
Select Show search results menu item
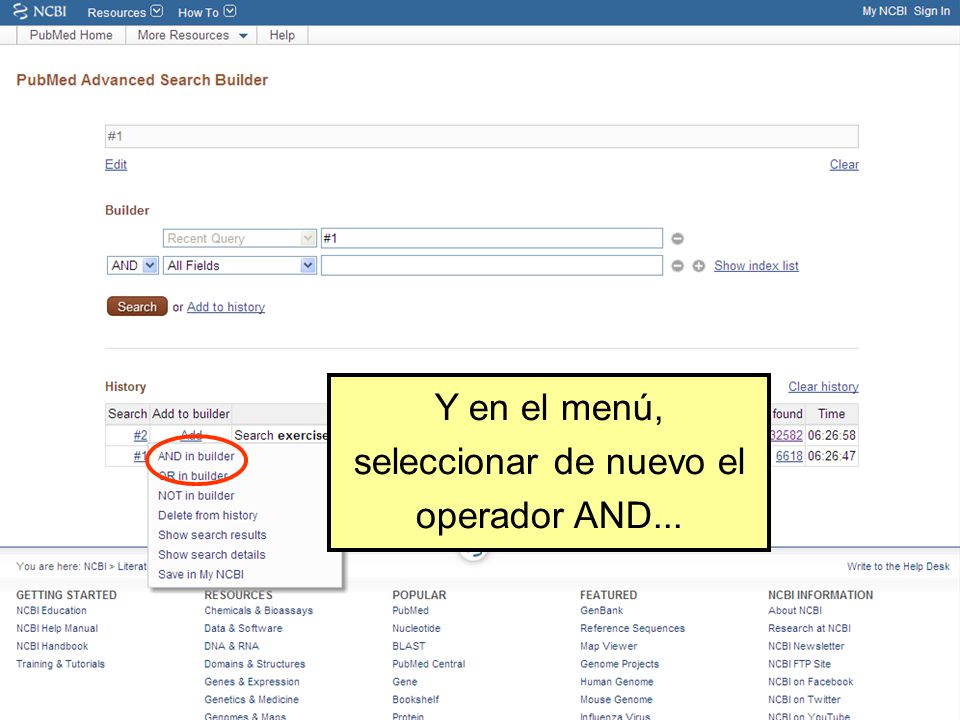212,534
